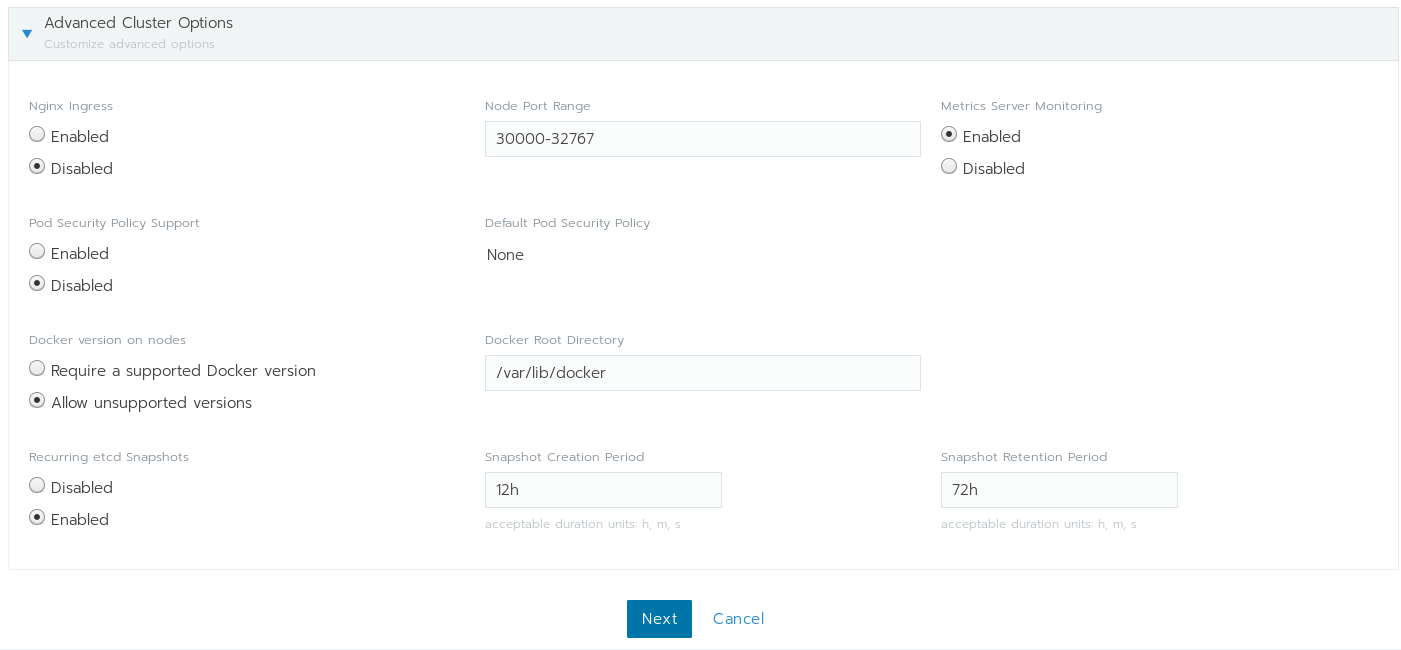1401x650 pixels.
Task: Click the Node Port Range field
Action: tap(702, 139)
